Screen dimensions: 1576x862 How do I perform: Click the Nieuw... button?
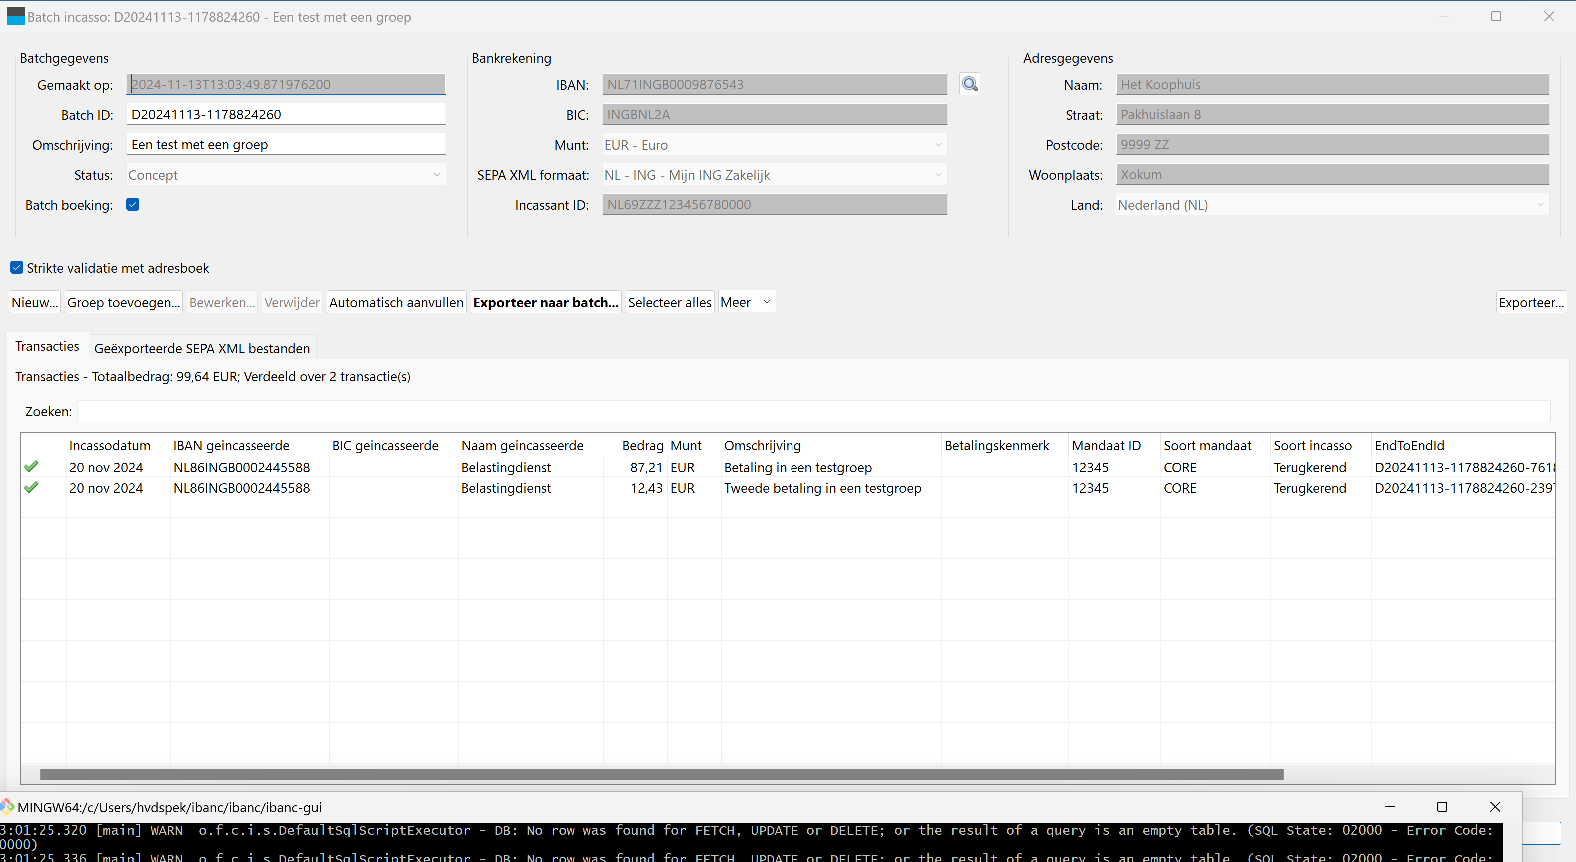coord(35,302)
